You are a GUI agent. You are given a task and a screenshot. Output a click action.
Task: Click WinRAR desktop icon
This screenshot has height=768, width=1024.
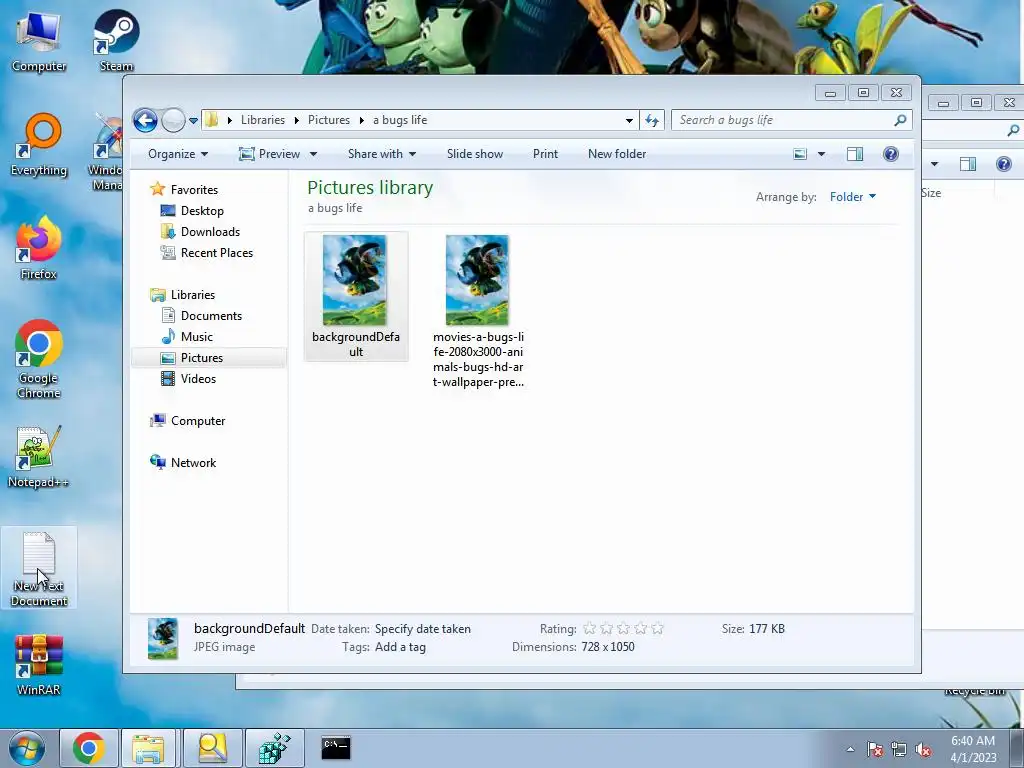tap(39, 665)
